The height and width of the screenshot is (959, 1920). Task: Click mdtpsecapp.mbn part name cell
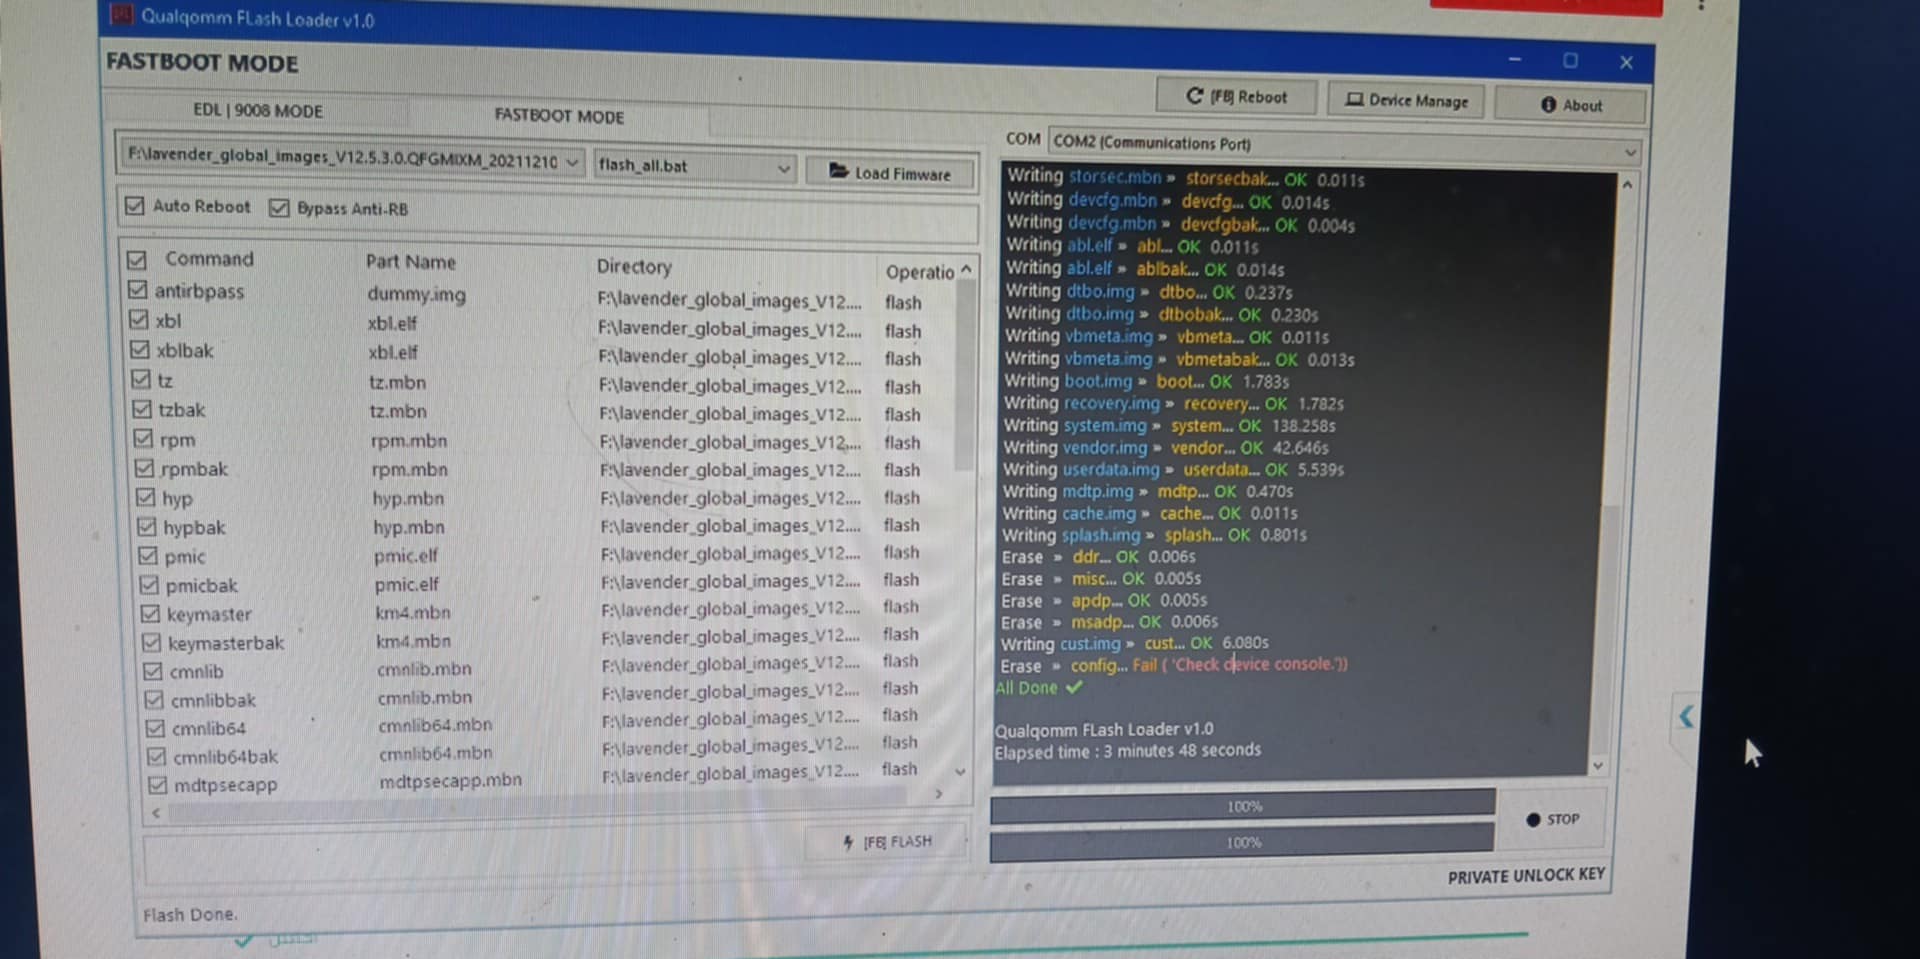coord(450,781)
